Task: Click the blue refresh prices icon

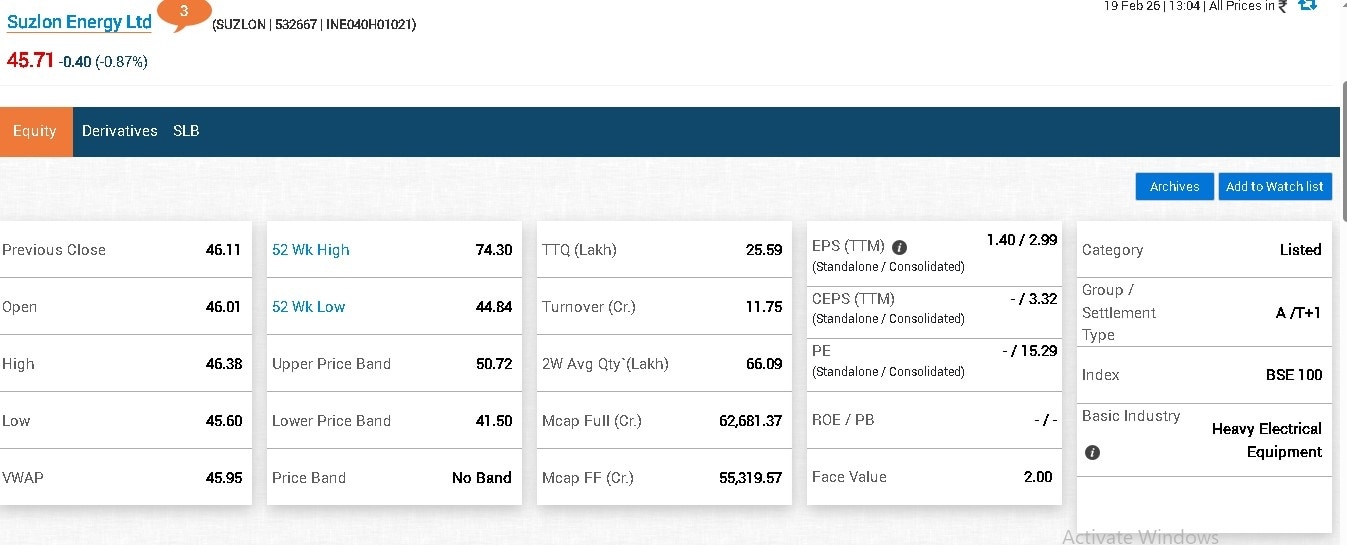Action: click(1306, 6)
